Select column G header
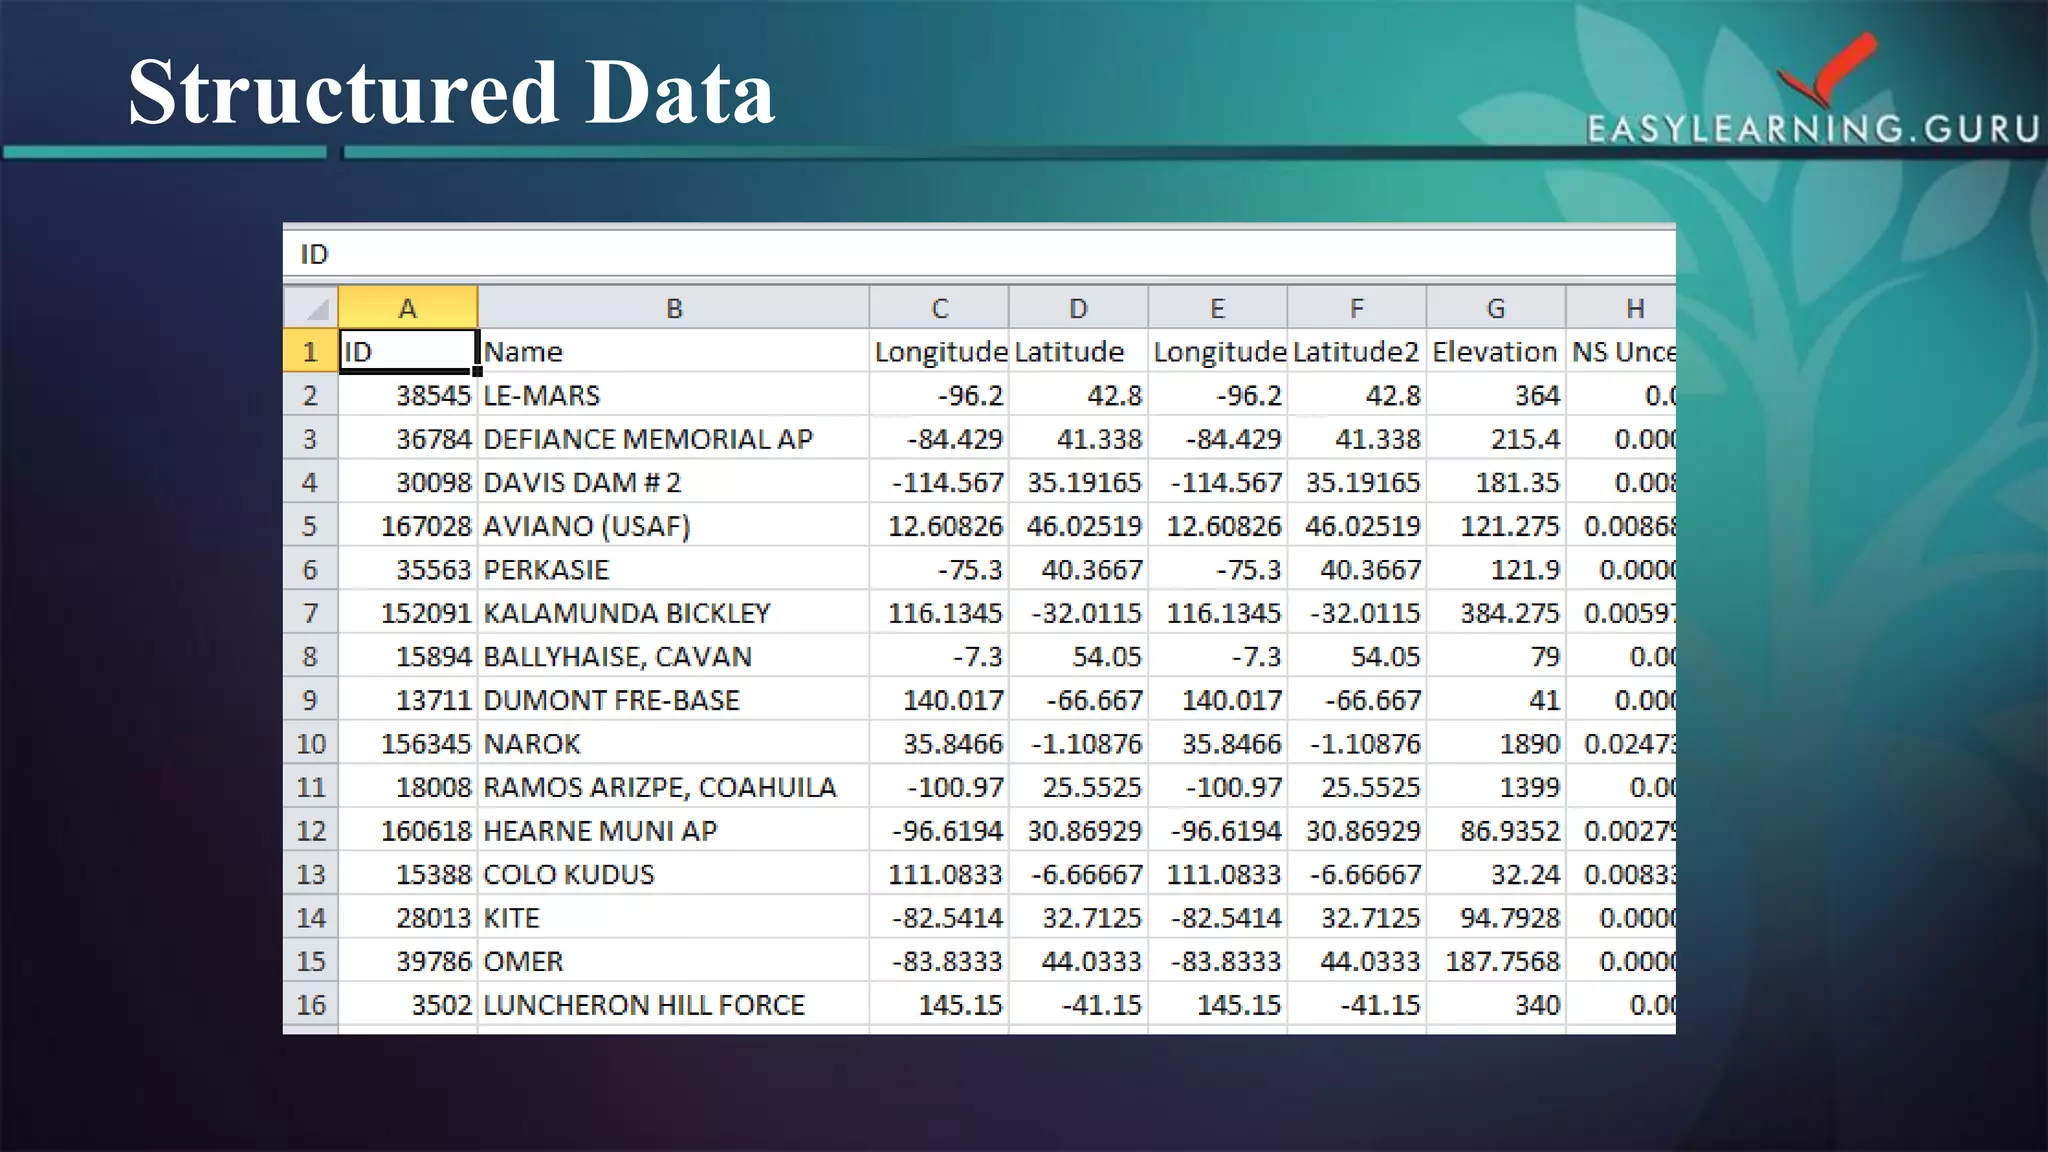This screenshot has height=1152, width=2048. point(1495,308)
